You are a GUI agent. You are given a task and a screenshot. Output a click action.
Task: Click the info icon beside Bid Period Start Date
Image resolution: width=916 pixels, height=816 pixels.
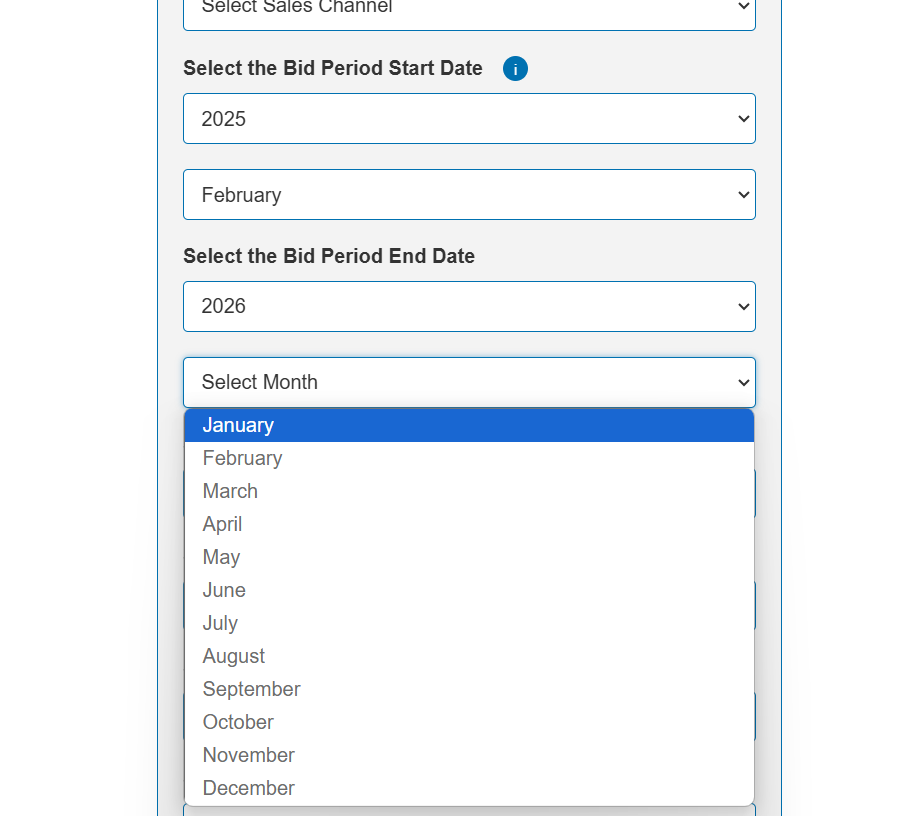[x=515, y=69]
